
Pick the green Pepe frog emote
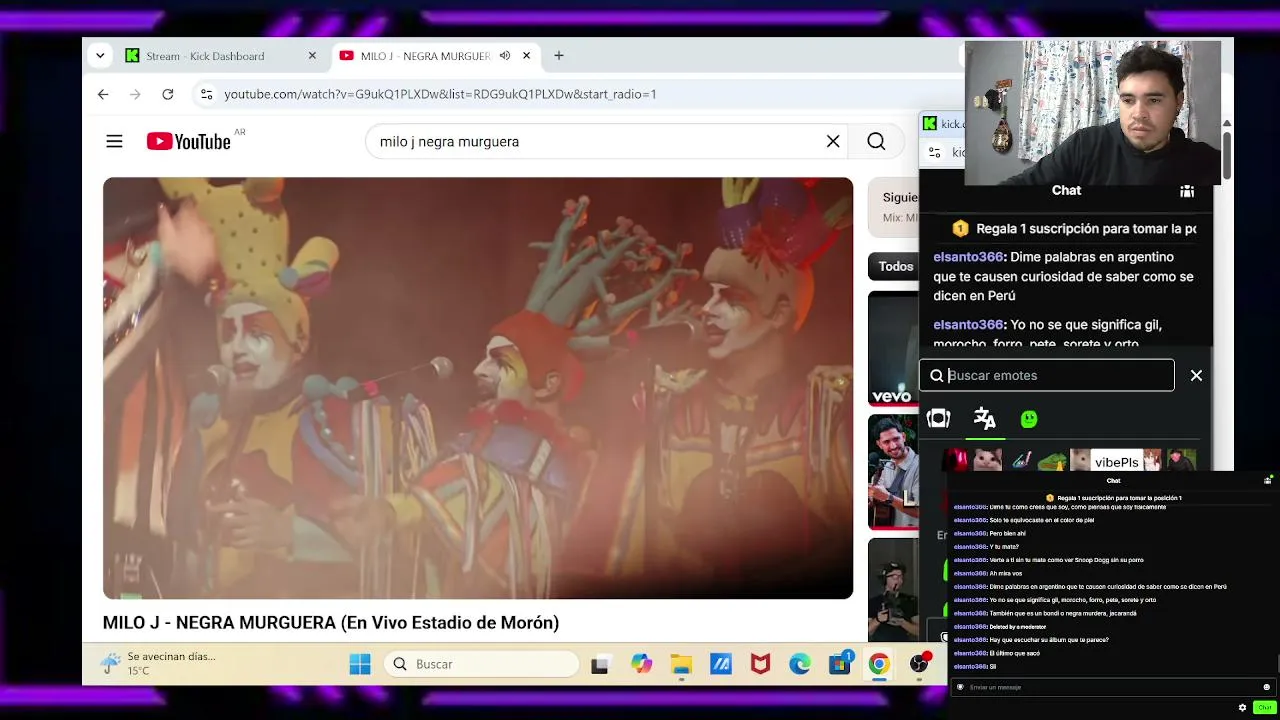pyautogui.click(x=1052, y=461)
